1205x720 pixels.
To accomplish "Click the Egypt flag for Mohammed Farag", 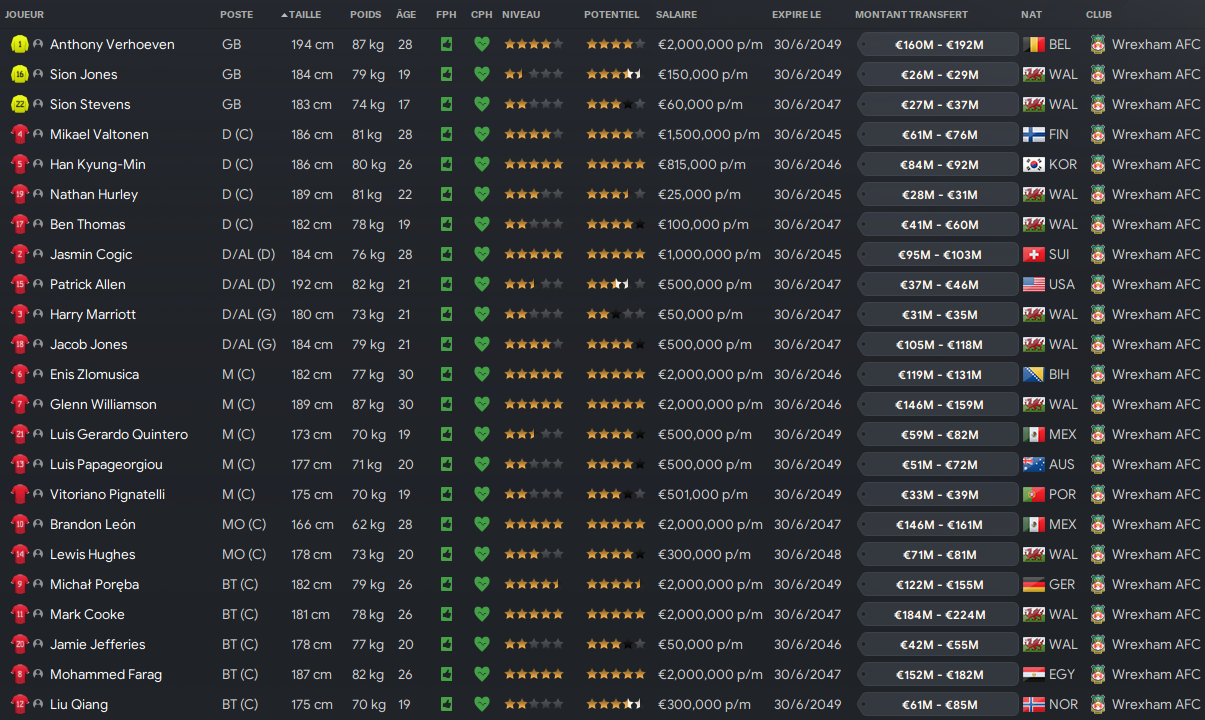I will [x=1034, y=674].
